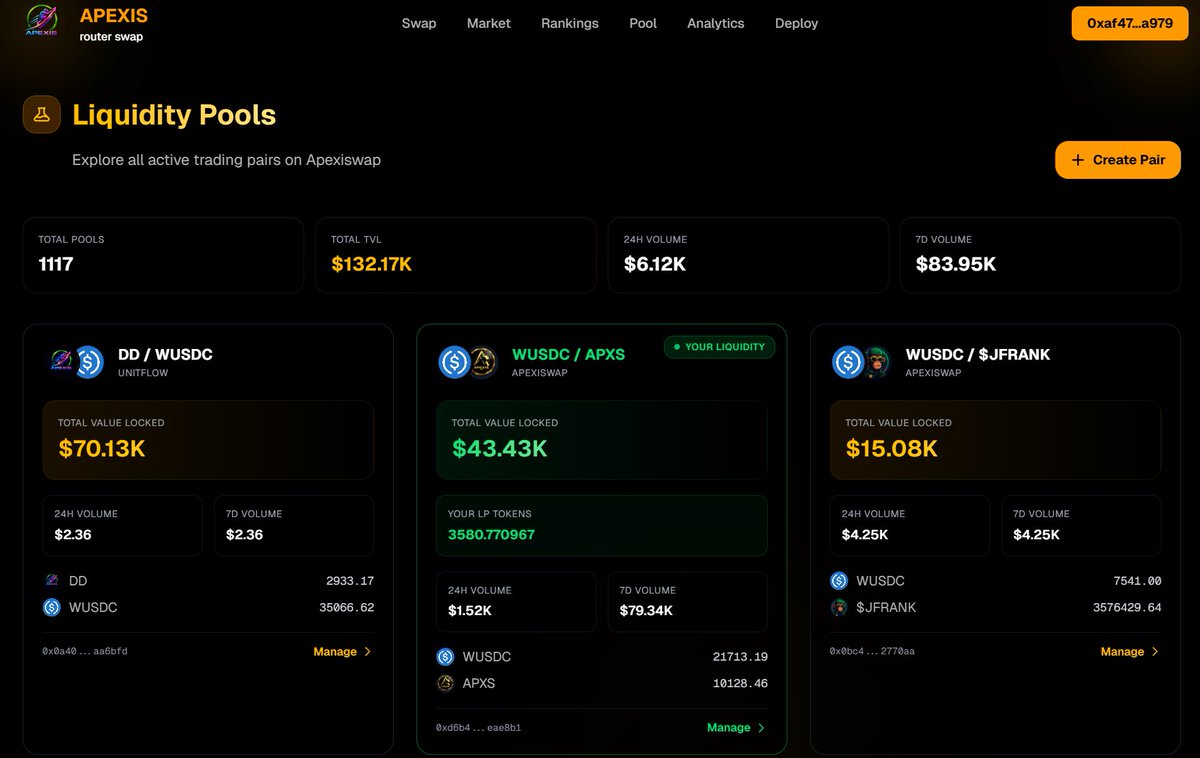Click the DD token icon in DD / WUSDC header

pyautogui.click(x=62, y=362)
